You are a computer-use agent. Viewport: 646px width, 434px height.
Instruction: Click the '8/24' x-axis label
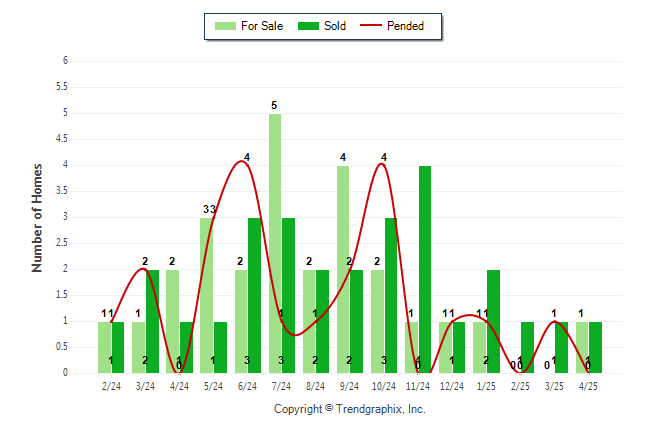click(315, 386)
